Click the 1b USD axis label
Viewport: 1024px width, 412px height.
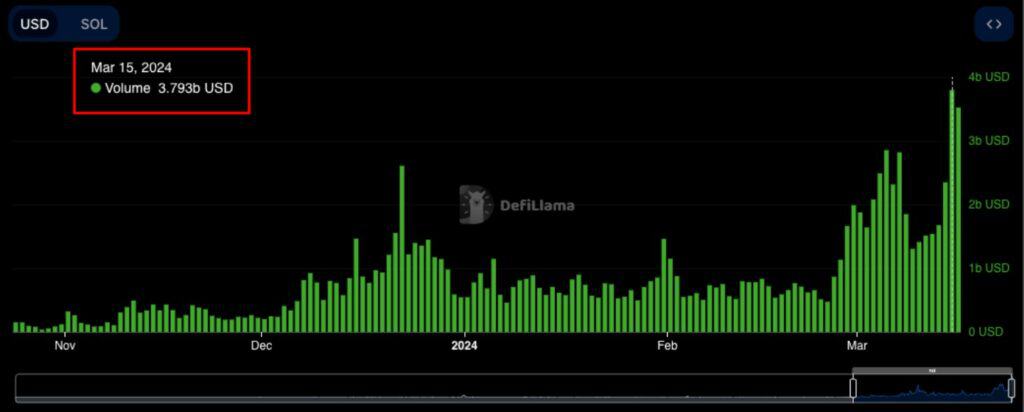pyautogui.click(x=989, y=268)
